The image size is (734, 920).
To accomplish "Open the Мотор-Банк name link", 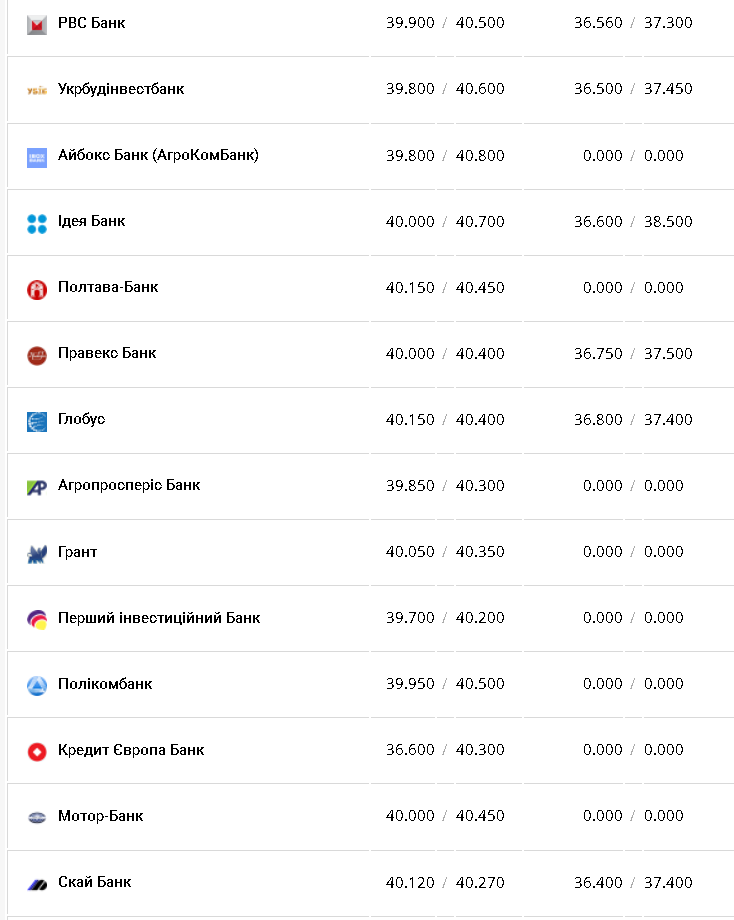I will coord(100,816).
